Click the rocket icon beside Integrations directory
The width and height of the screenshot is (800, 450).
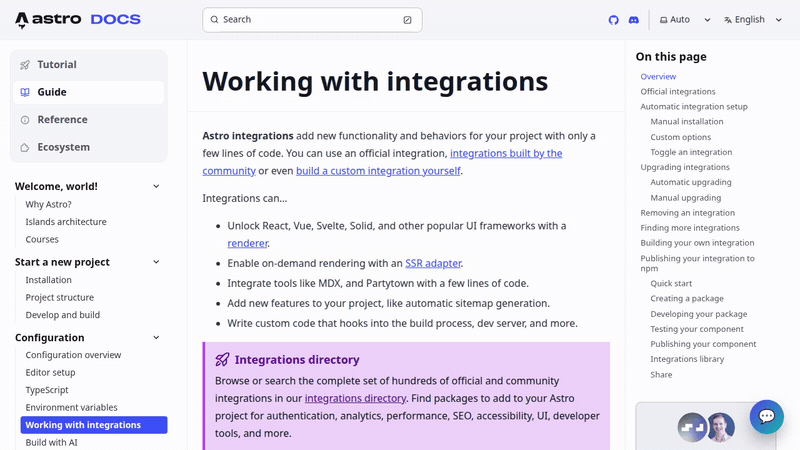[x=222, y=360]
